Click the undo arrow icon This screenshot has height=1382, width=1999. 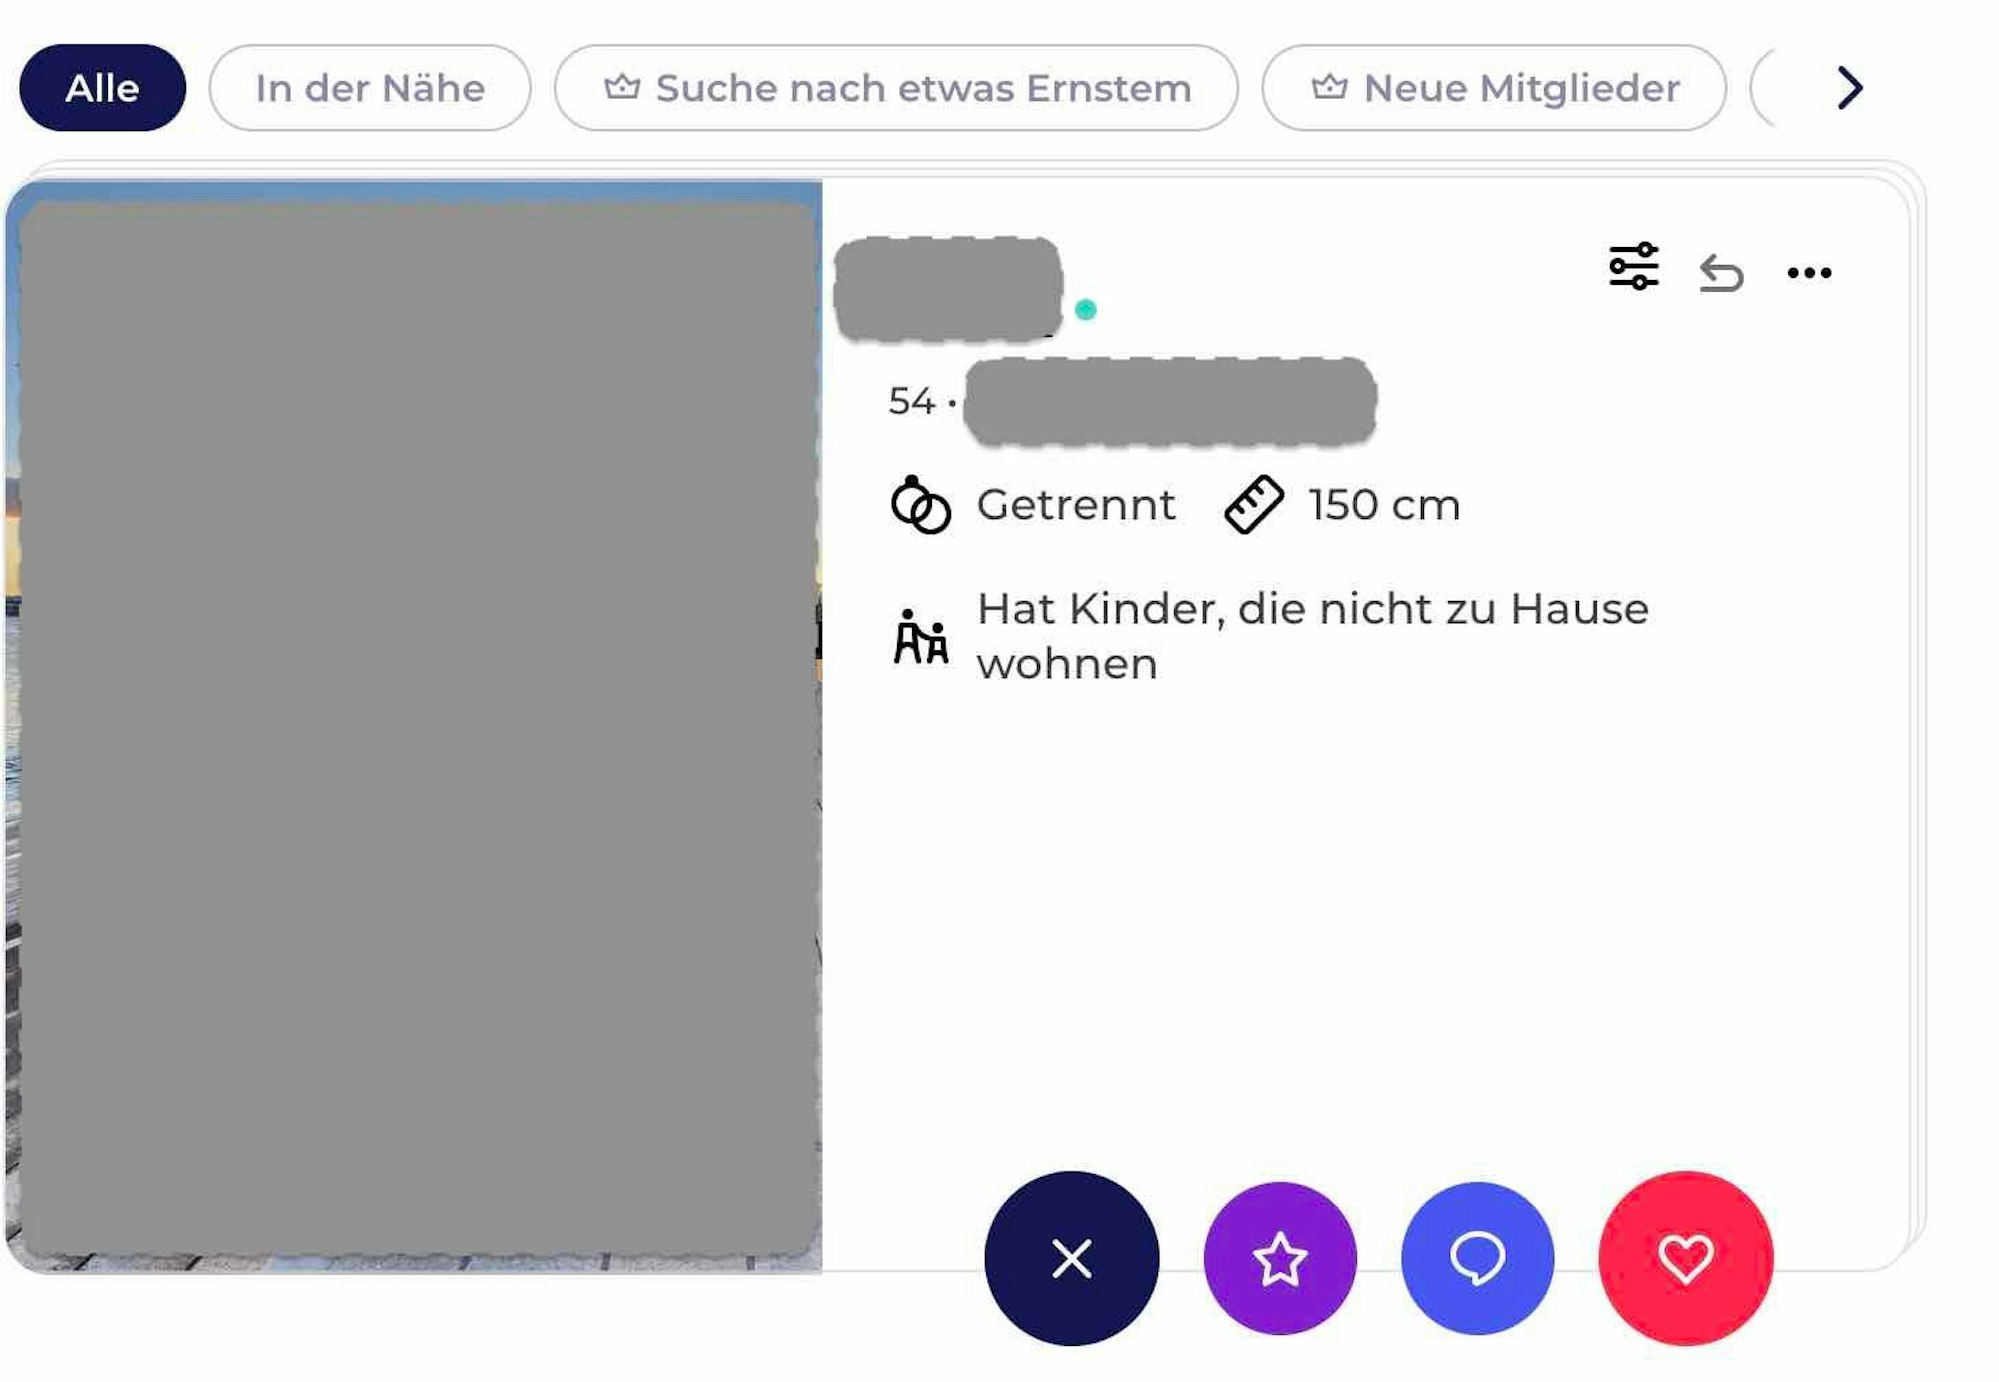[x=1721, y=272]
